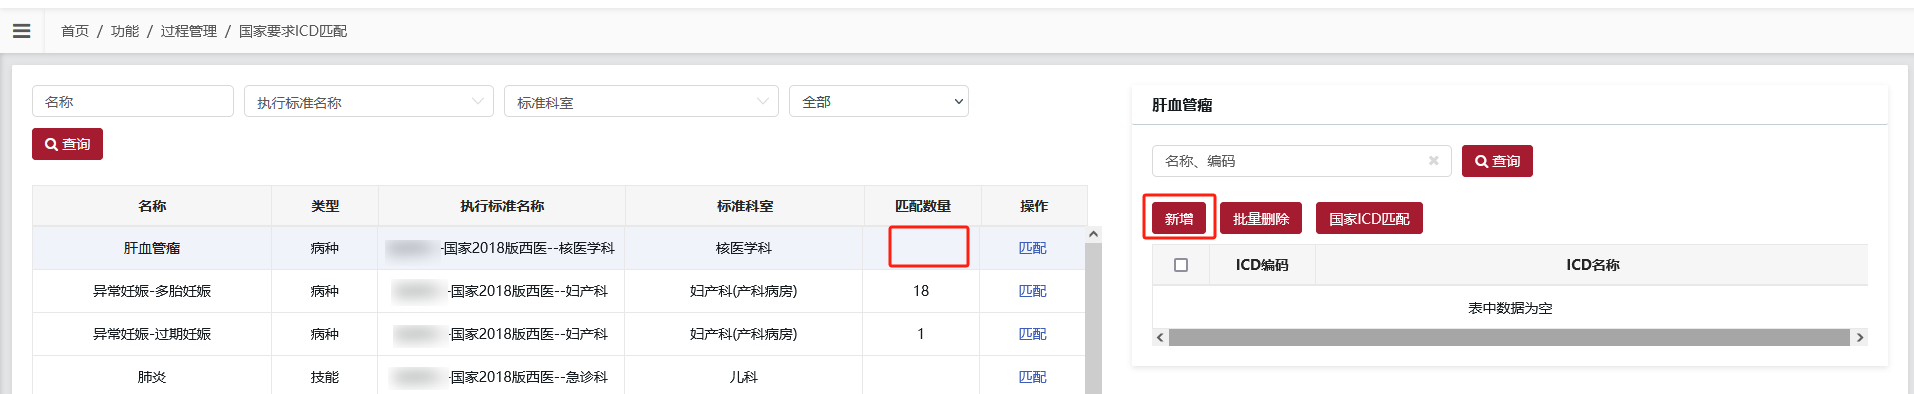The height and width of the screenshot is (394, 1914).
Task: Click 技能 type cell in 肺炎 row
Action: [x=325, y=377]
